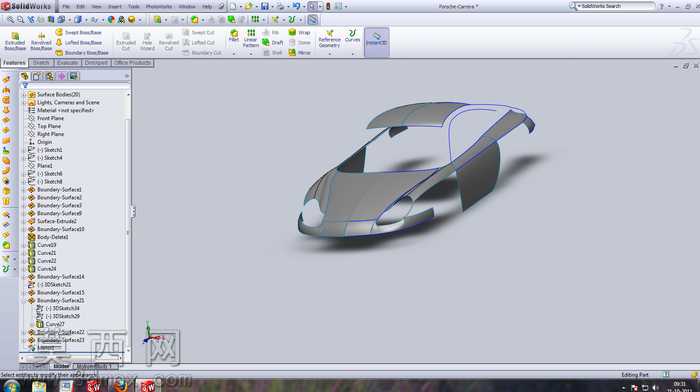
Task: Select the Linear Pattern tool
Action: click(251, 38)
